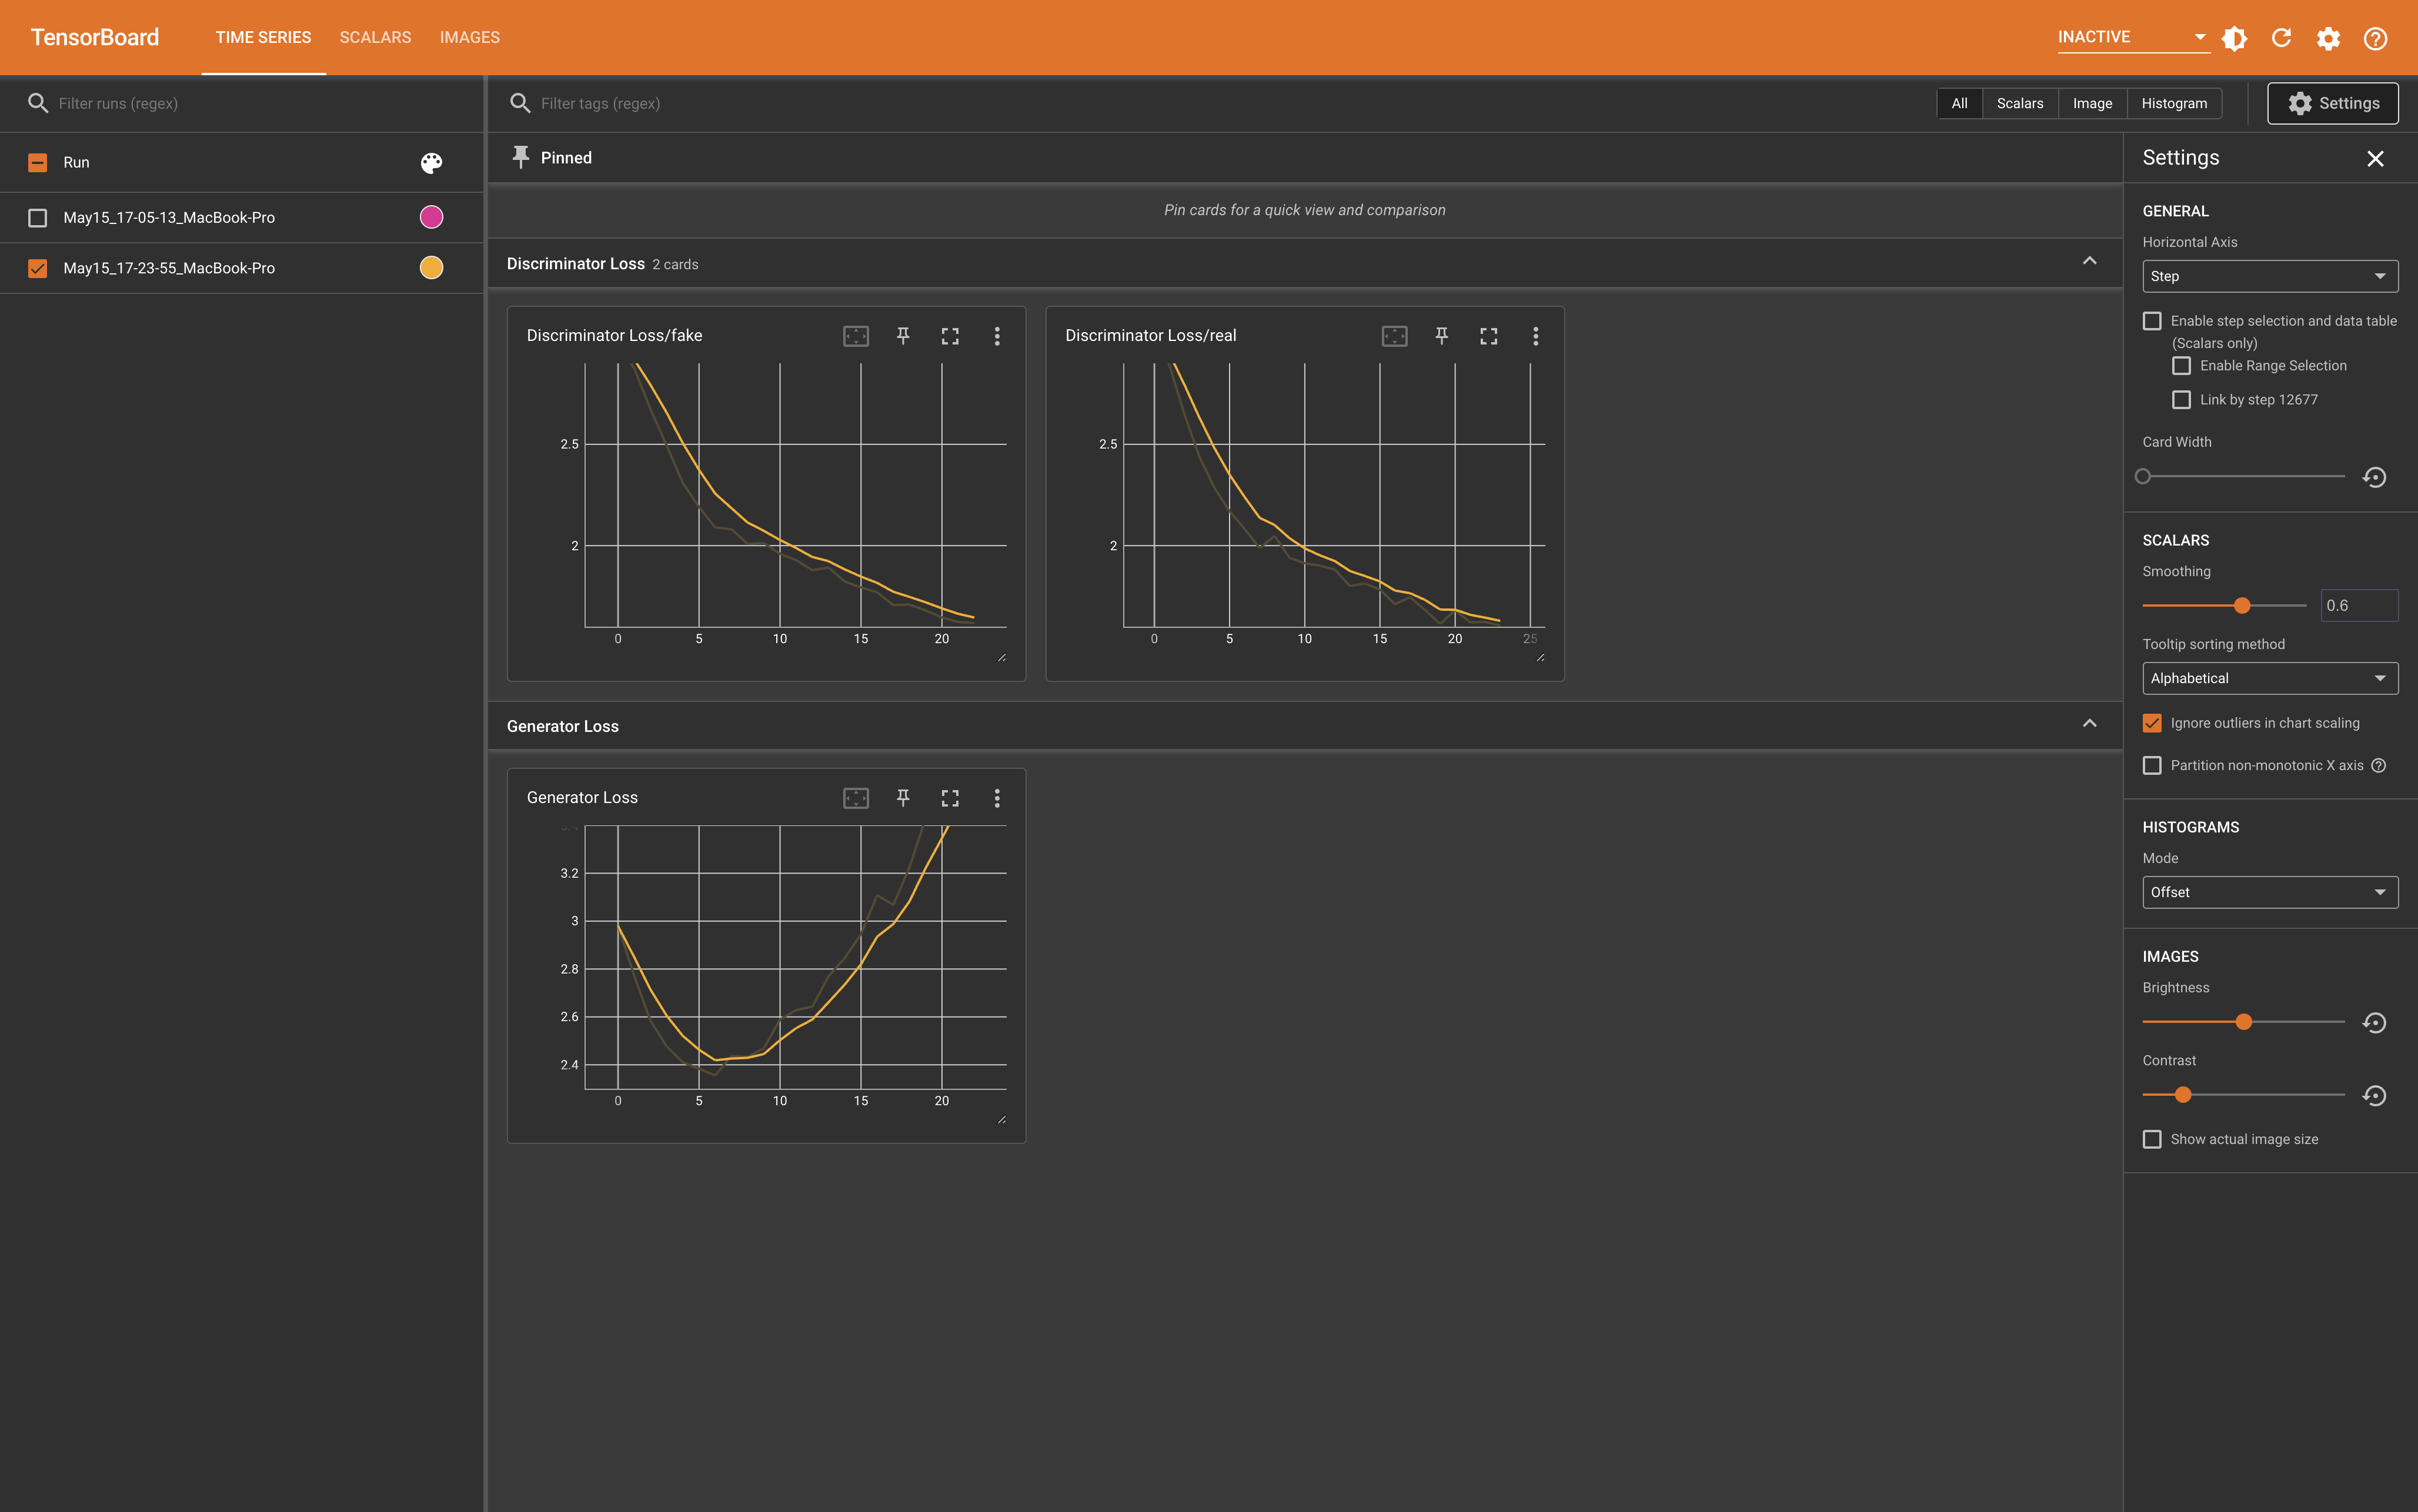This screenshot has height=1512, width=2418.
Task: Uncheck Ignore outliers in chart scaling
Action: tap(2152, 723)
